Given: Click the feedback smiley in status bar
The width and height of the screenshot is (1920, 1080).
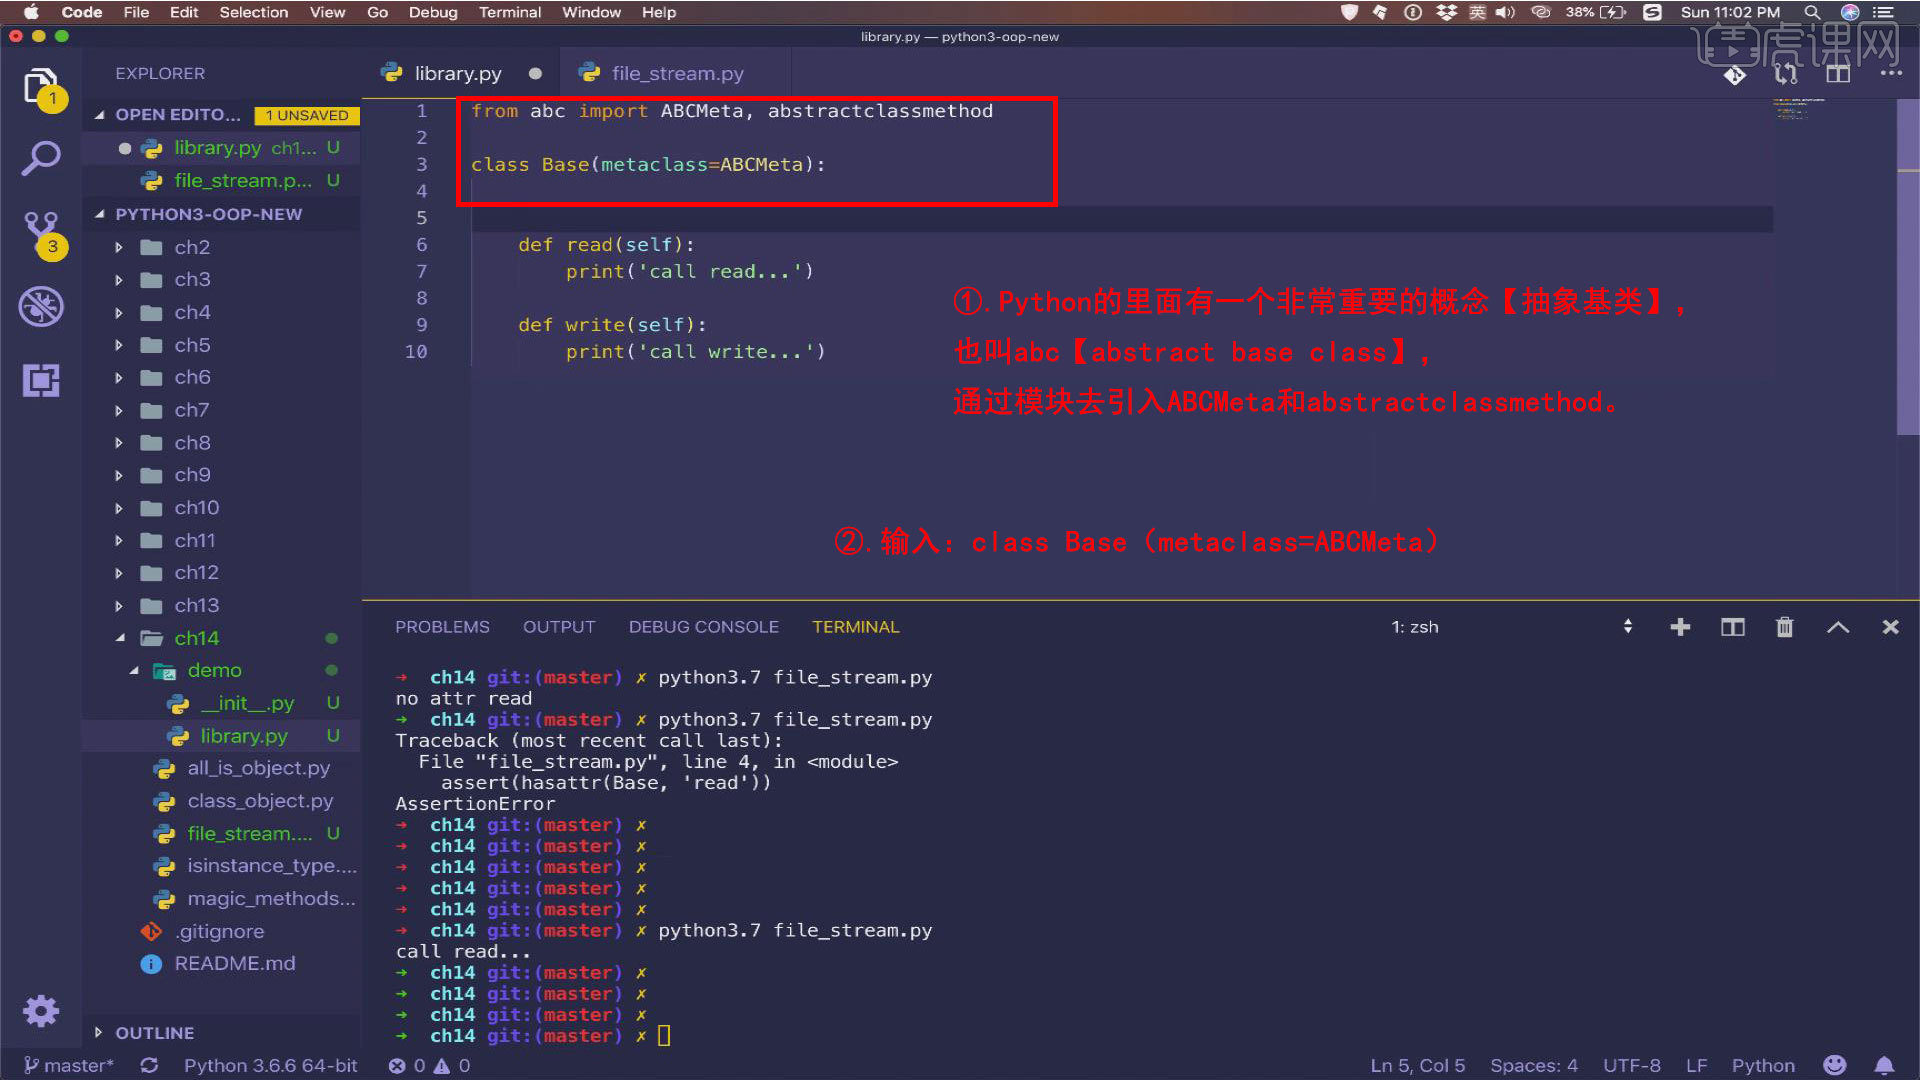Looking at the screenshot, I should (x=1834, y=1065).
